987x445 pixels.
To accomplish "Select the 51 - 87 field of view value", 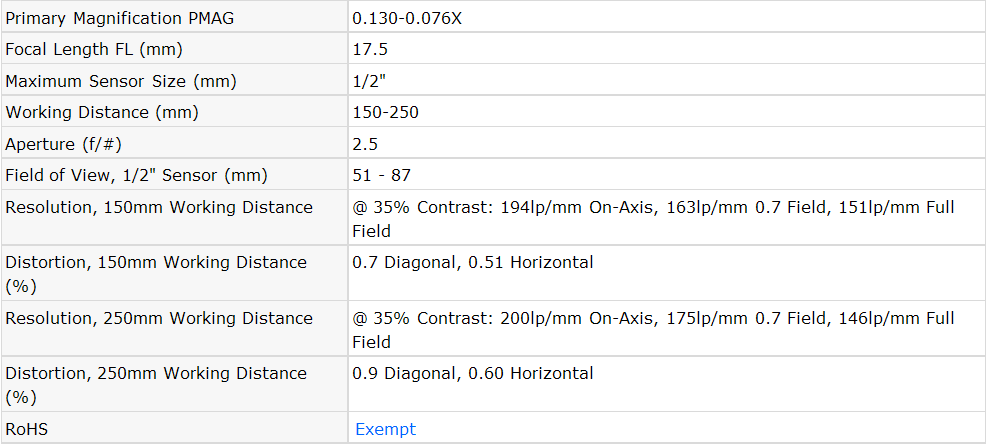I will [x=381, y=176].
